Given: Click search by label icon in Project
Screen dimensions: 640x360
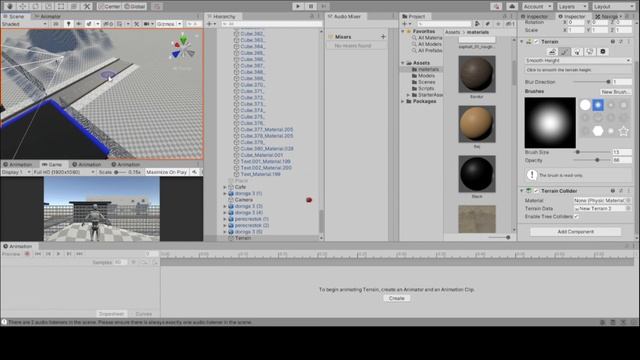Looking at the screenshot, I should (487, 24).
